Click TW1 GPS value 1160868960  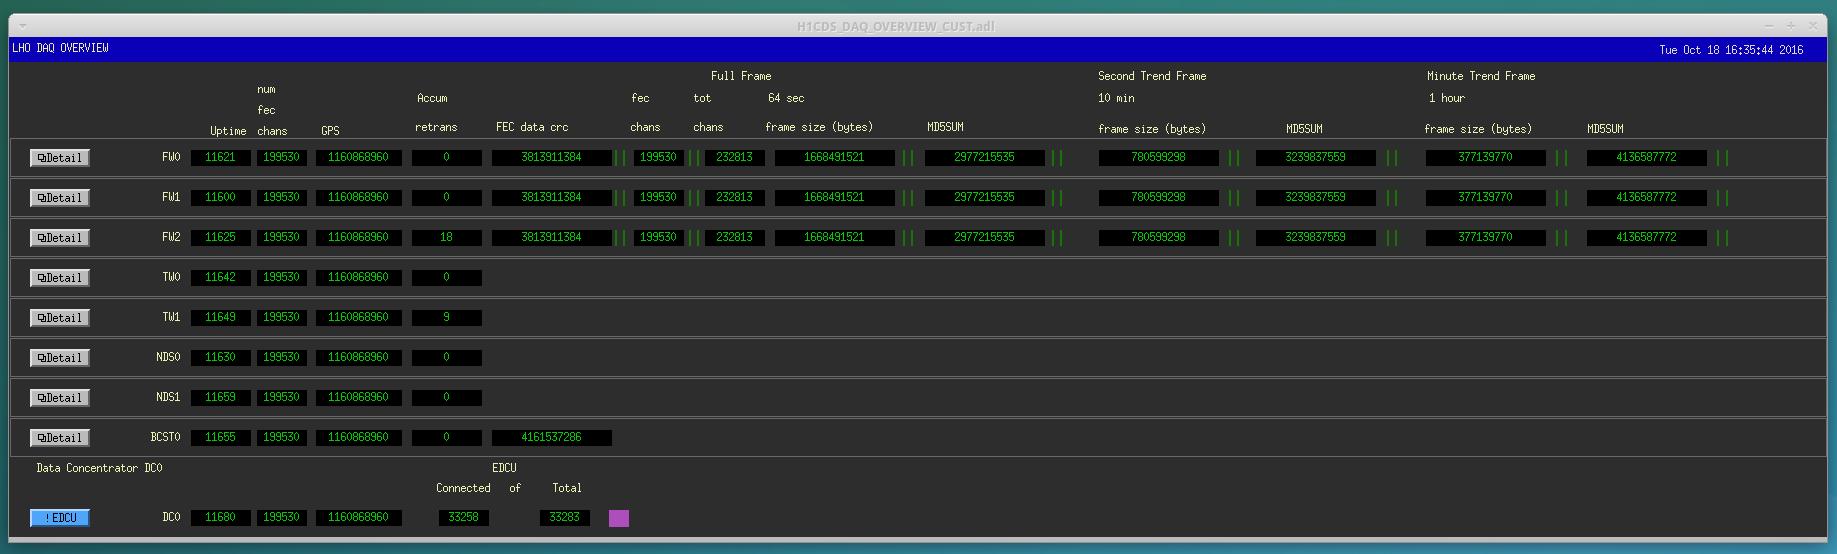click(359, 318)
